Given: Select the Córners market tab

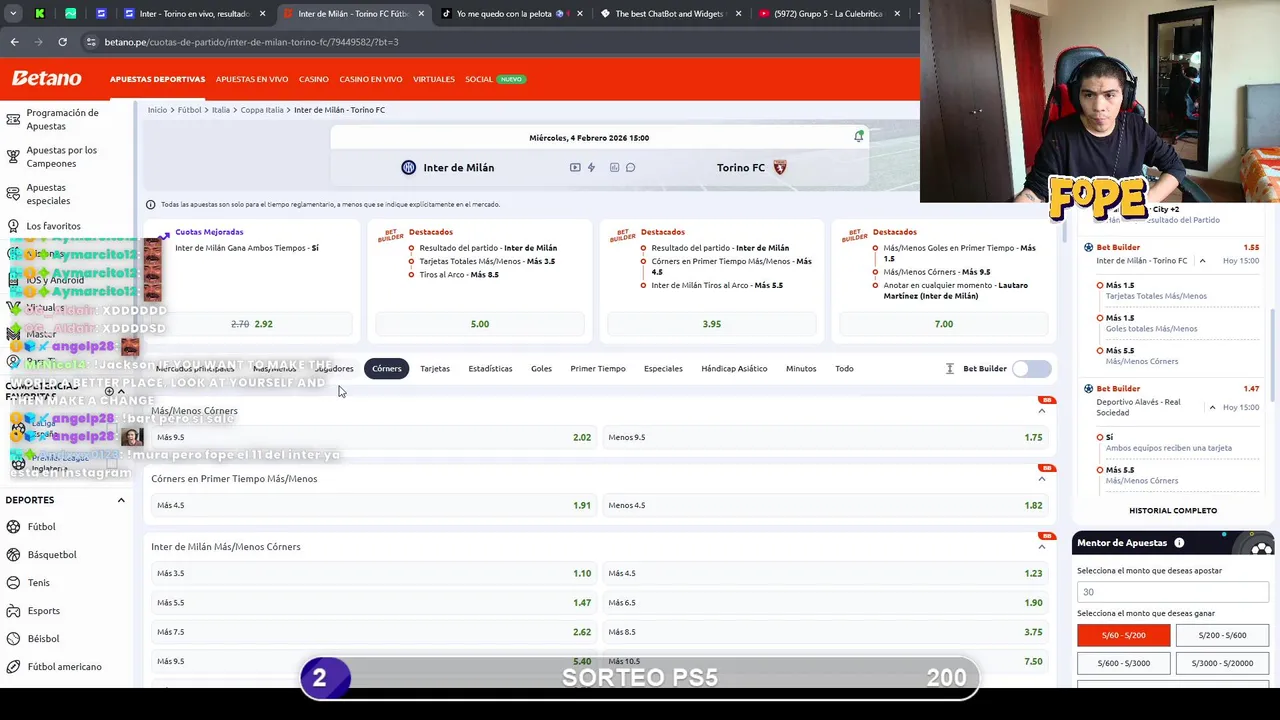Looking at the screenshot, I should point(387,369).
